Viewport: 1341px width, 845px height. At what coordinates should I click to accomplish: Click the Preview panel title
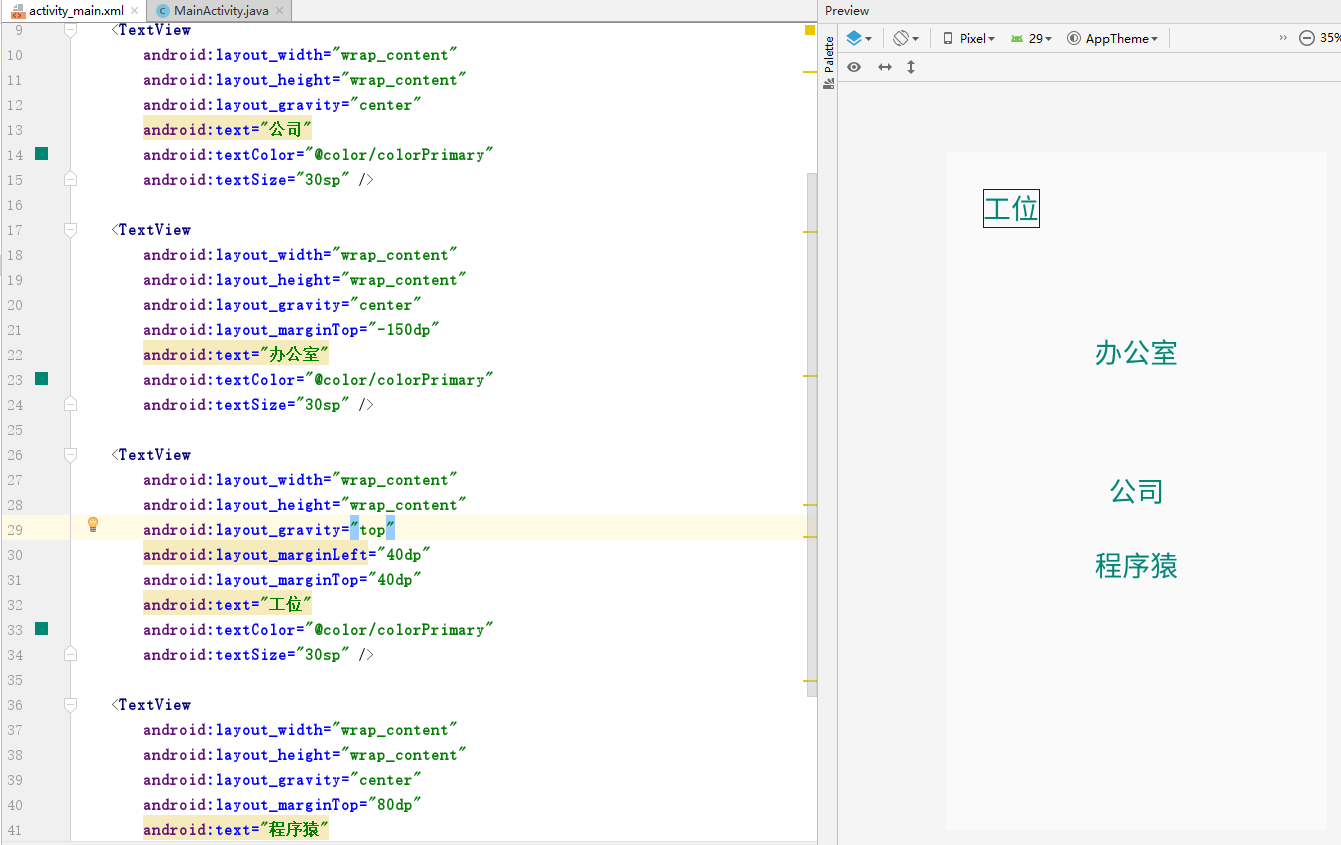tap(847, 11)
